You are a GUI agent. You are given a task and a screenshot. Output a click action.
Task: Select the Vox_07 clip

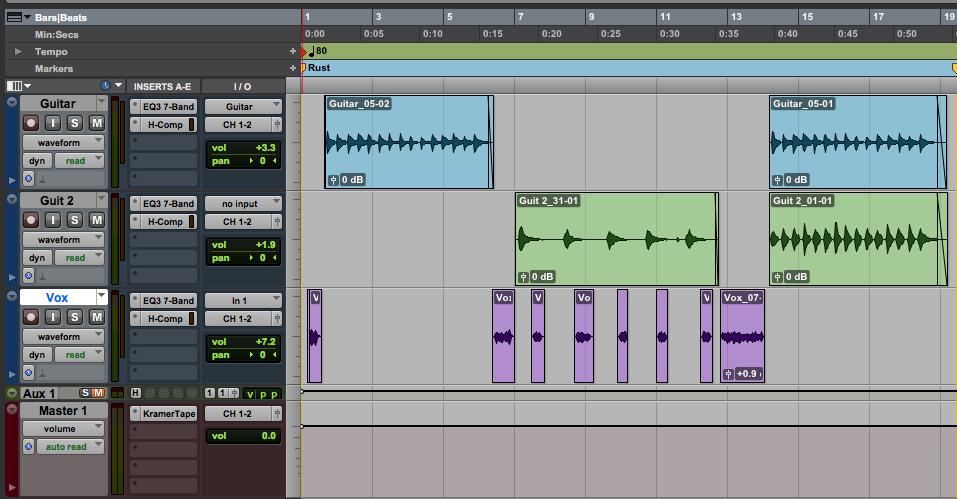coord(742,336)
